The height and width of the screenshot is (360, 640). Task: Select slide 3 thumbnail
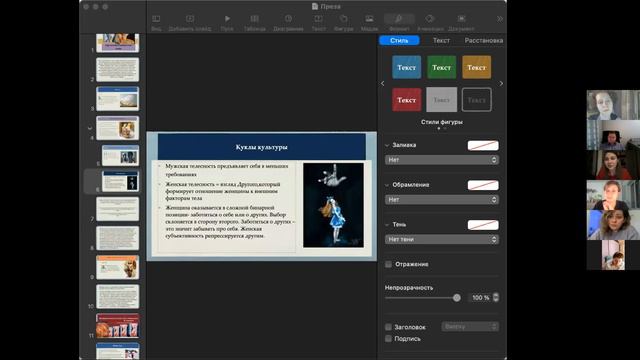tap(118, 99)
